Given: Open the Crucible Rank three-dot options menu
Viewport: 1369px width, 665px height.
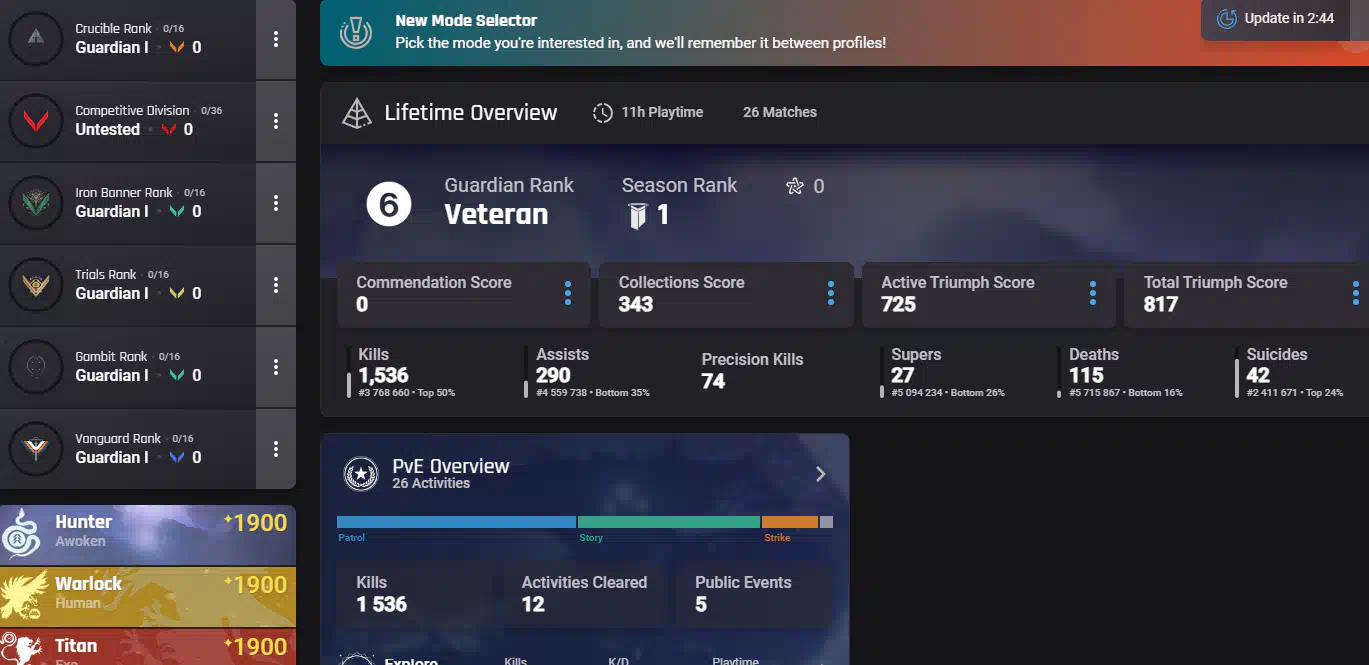Looking at the screenshot, I should click(276, 39).
